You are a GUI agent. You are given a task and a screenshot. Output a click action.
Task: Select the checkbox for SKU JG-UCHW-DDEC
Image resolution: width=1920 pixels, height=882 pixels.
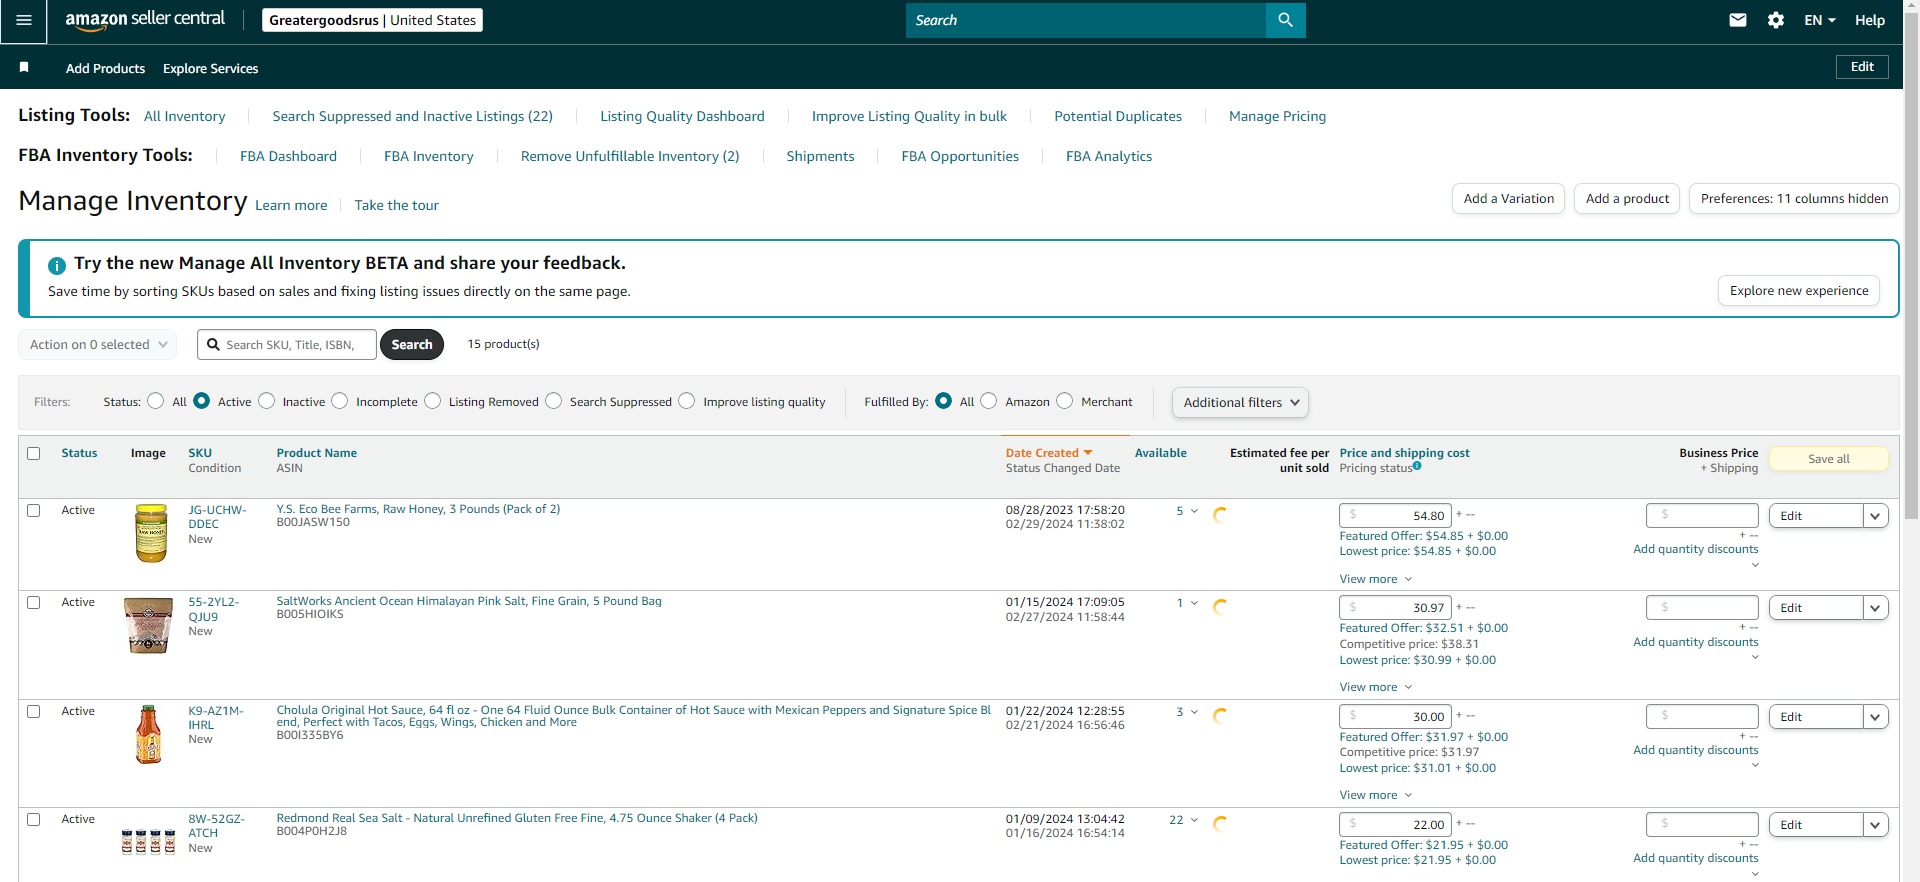pos(34,510)
